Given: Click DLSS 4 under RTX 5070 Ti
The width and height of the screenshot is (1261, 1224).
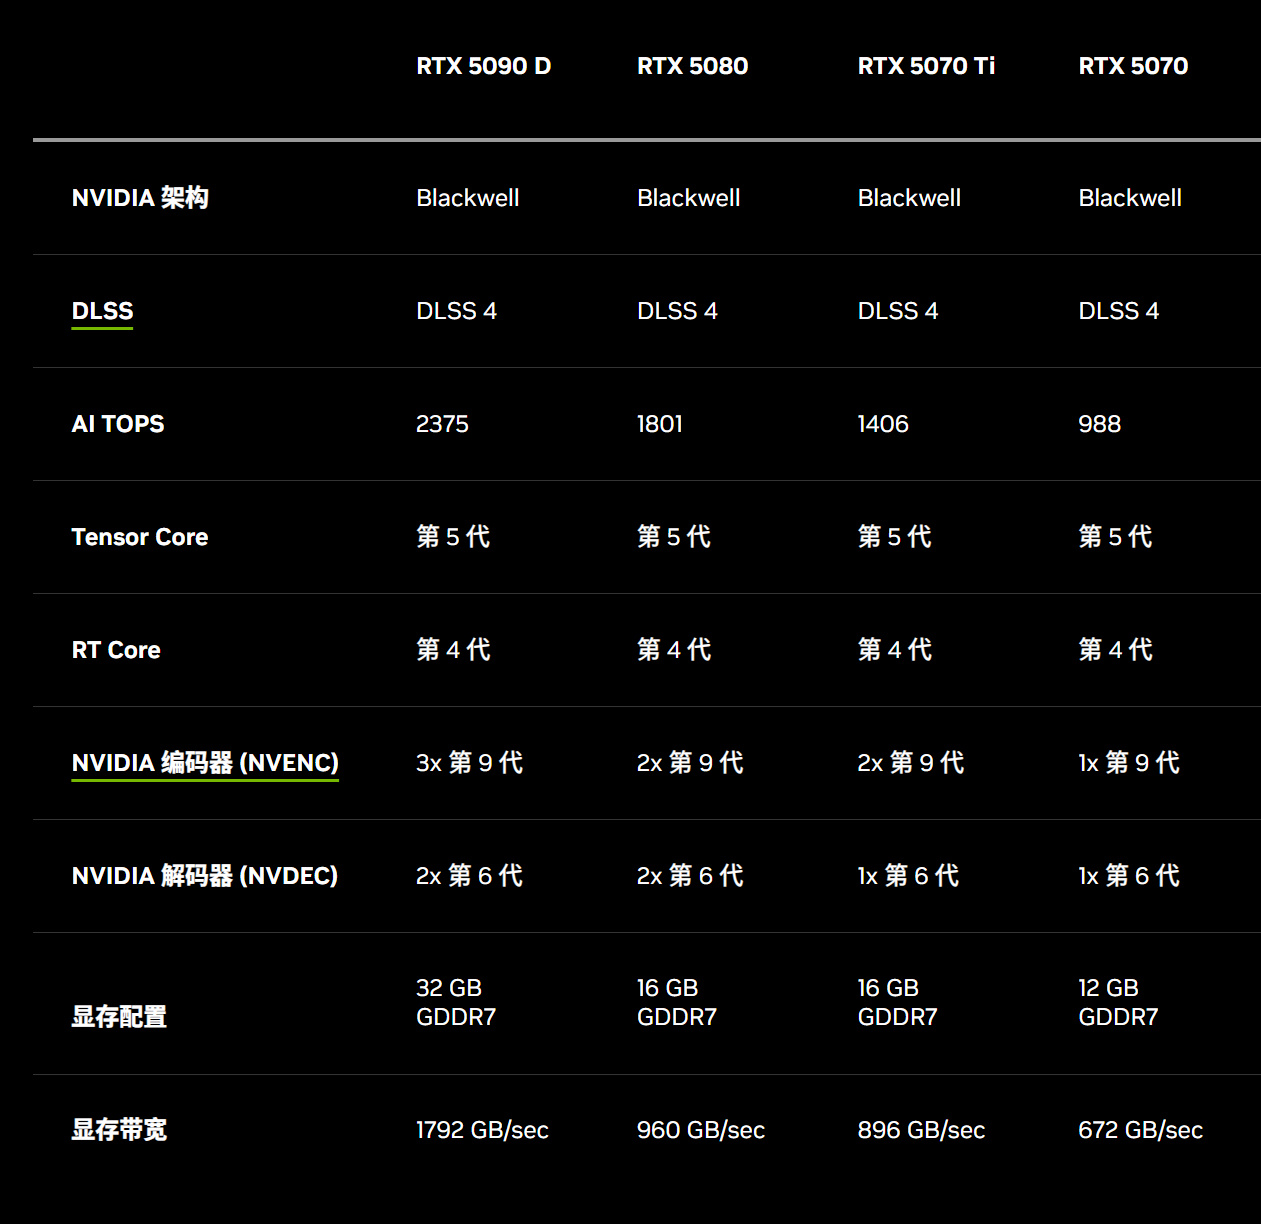Looking at the screenshot, I should pos(898,311).
